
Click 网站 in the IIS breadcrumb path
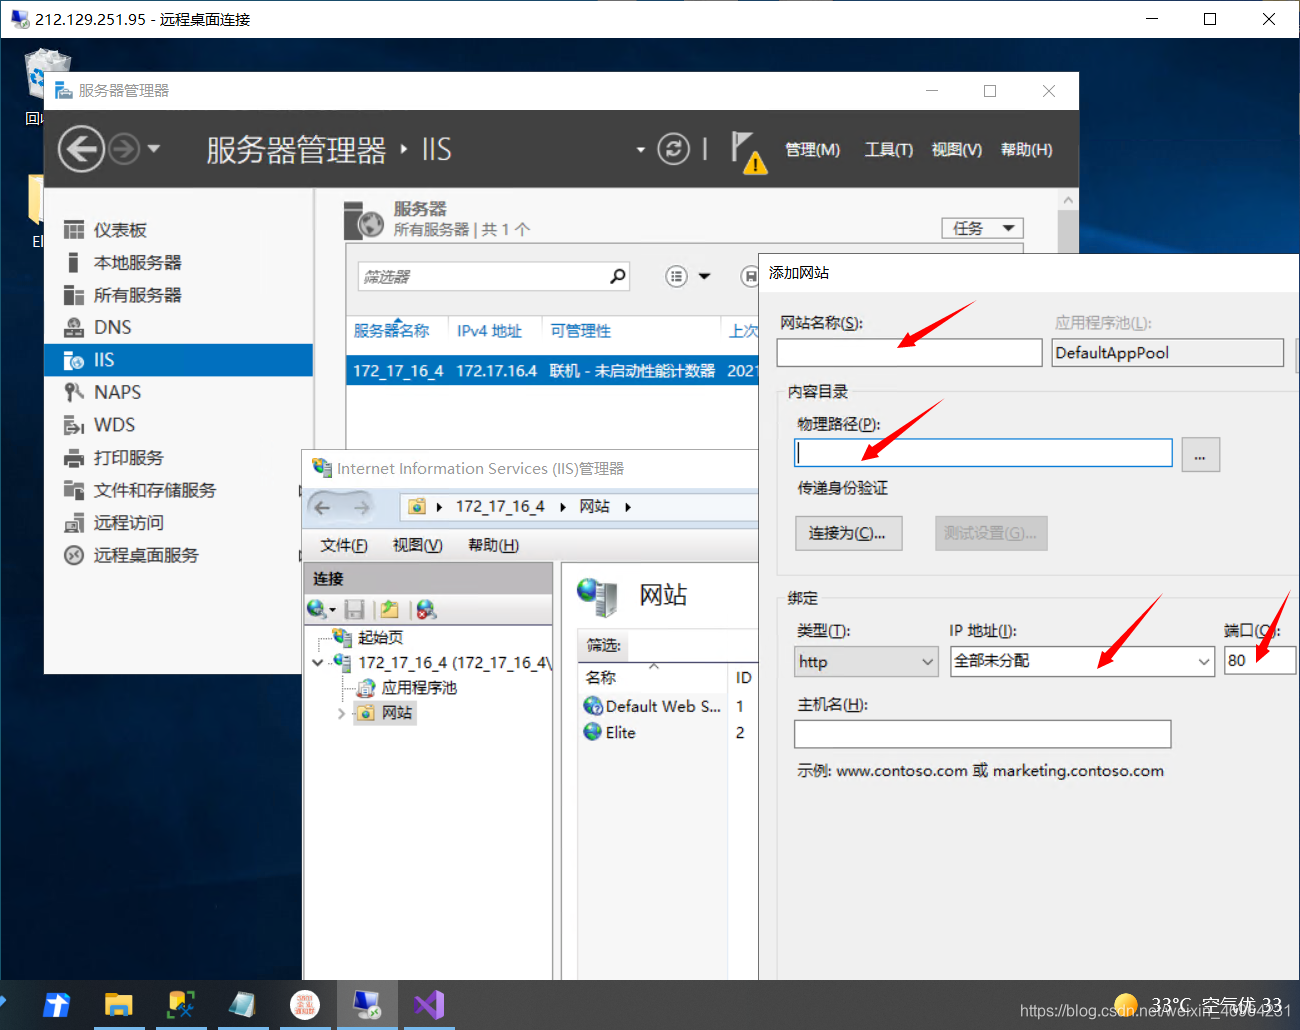pyautogui.click(x=594, y=507)
